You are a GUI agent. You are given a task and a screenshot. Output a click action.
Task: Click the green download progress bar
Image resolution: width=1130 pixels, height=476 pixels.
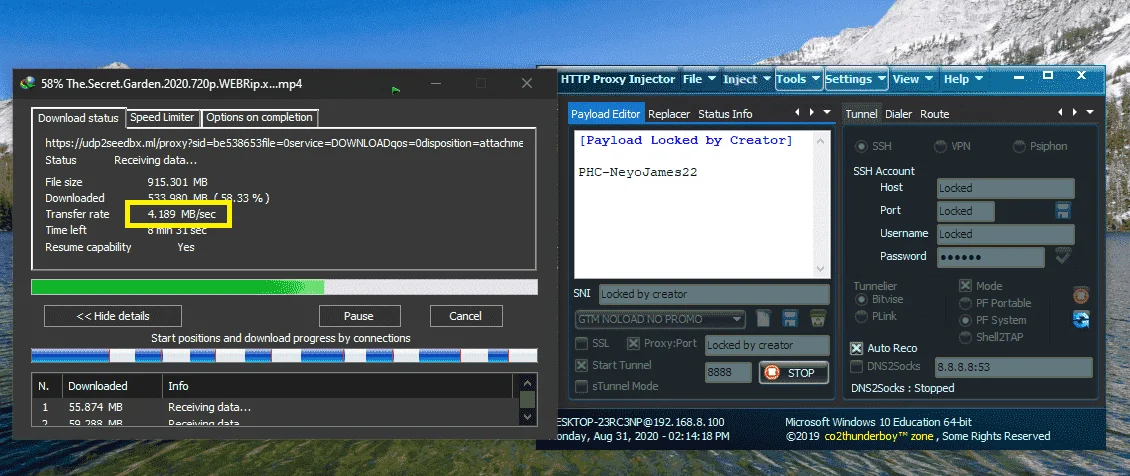[x=284, y=287]
